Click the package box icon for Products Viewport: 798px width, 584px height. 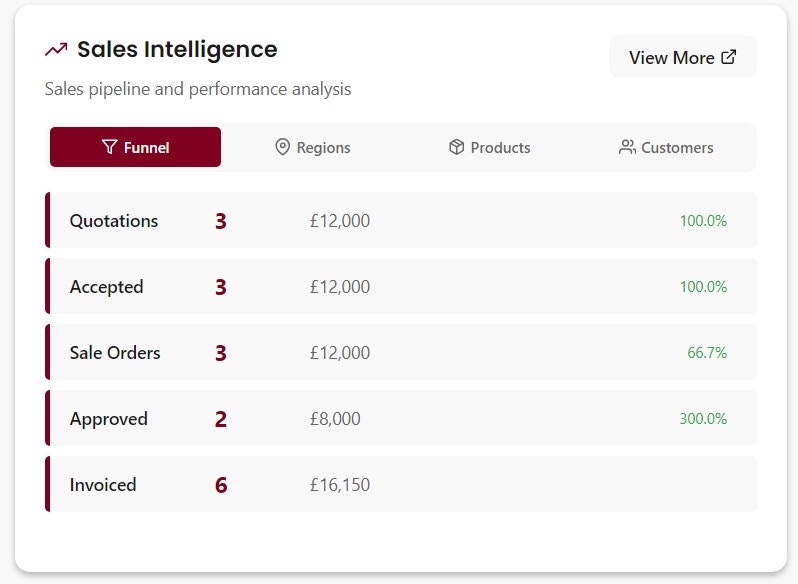click(x=457, y=147)
